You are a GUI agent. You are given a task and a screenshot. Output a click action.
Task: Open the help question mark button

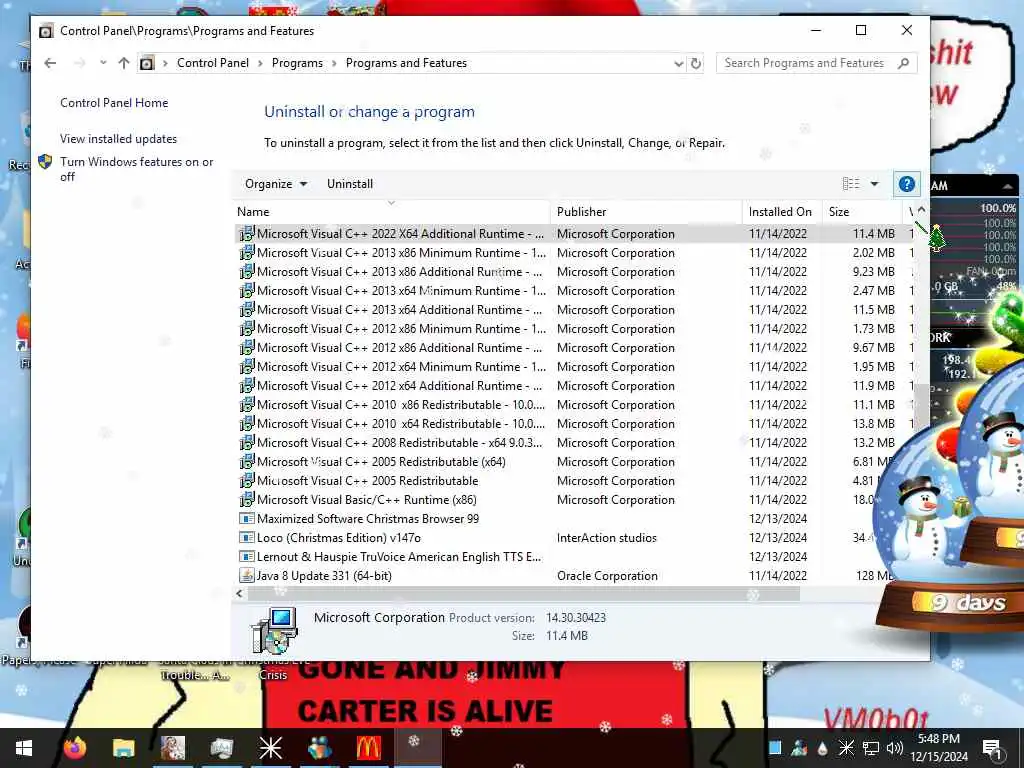coord(906,184)
